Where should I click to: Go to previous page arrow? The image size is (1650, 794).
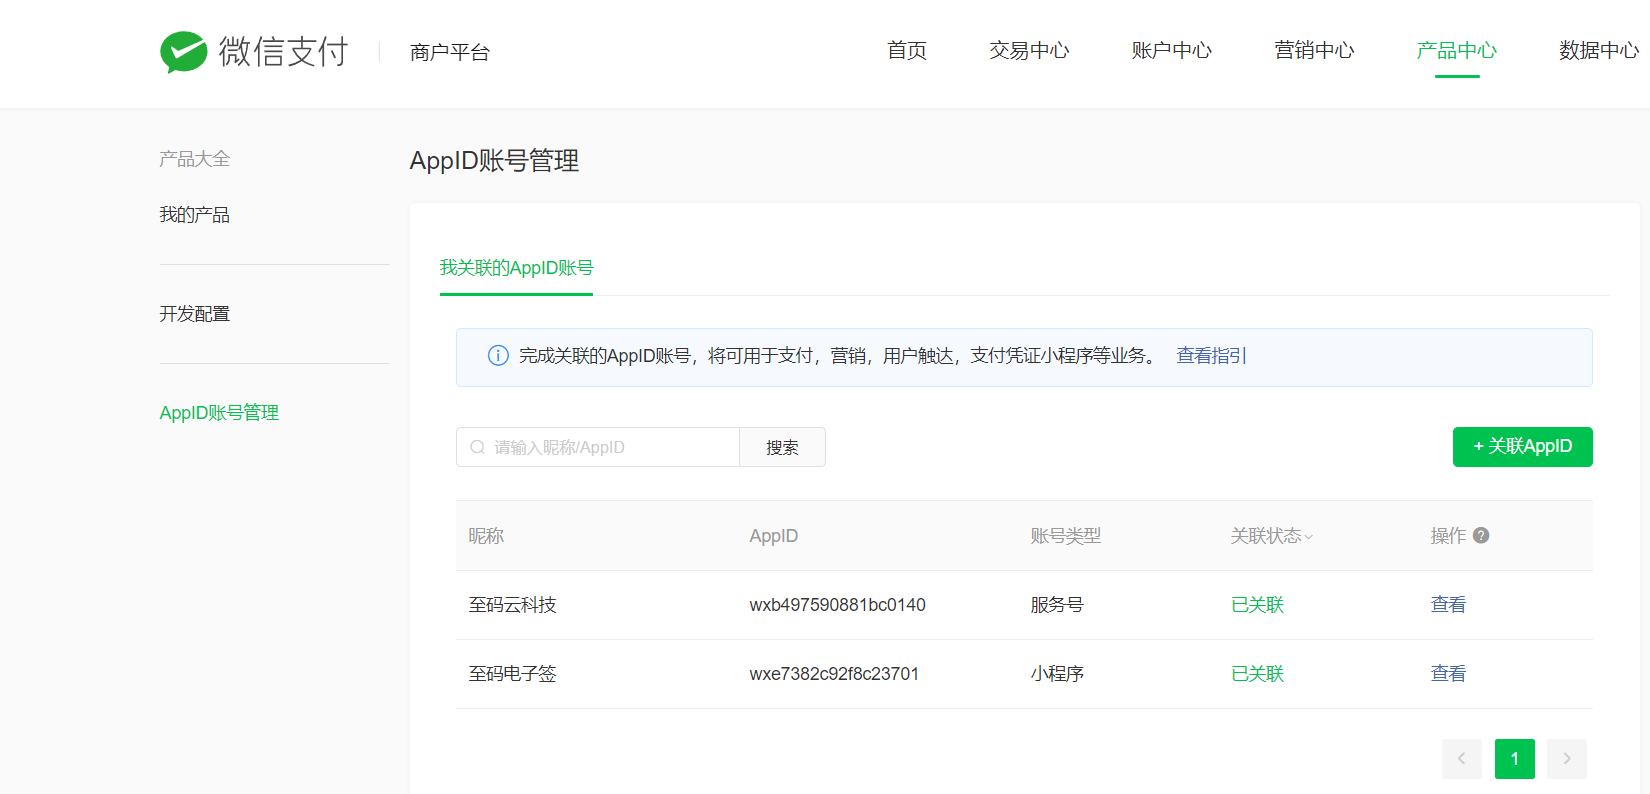(x=1462, y=759)
